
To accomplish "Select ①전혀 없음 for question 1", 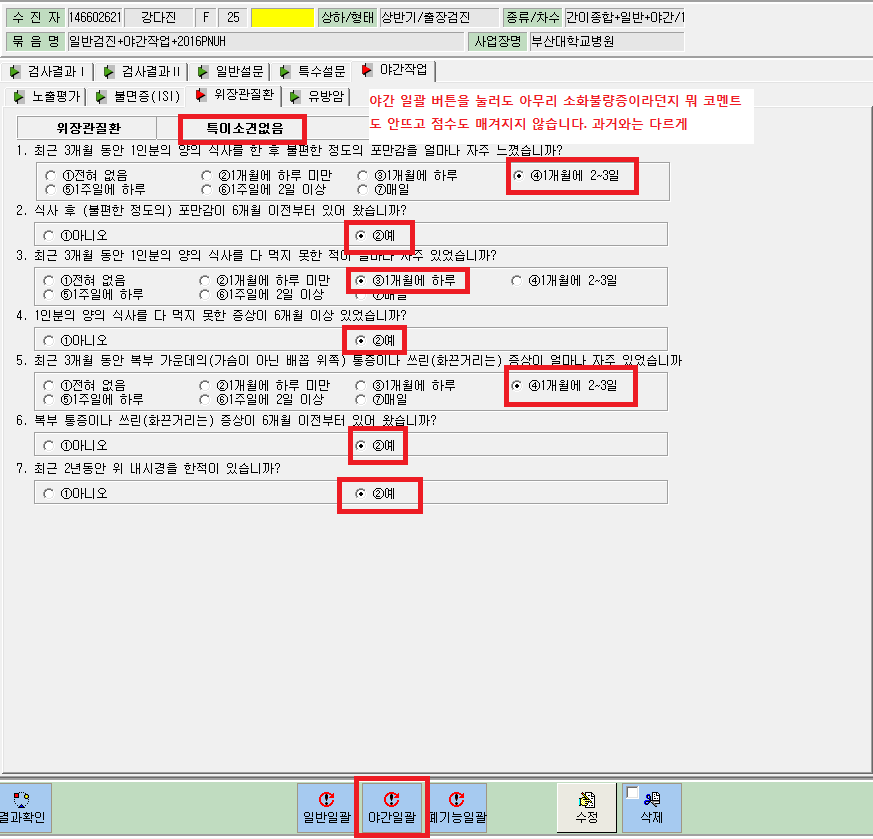I will click(x=51, y=176).
